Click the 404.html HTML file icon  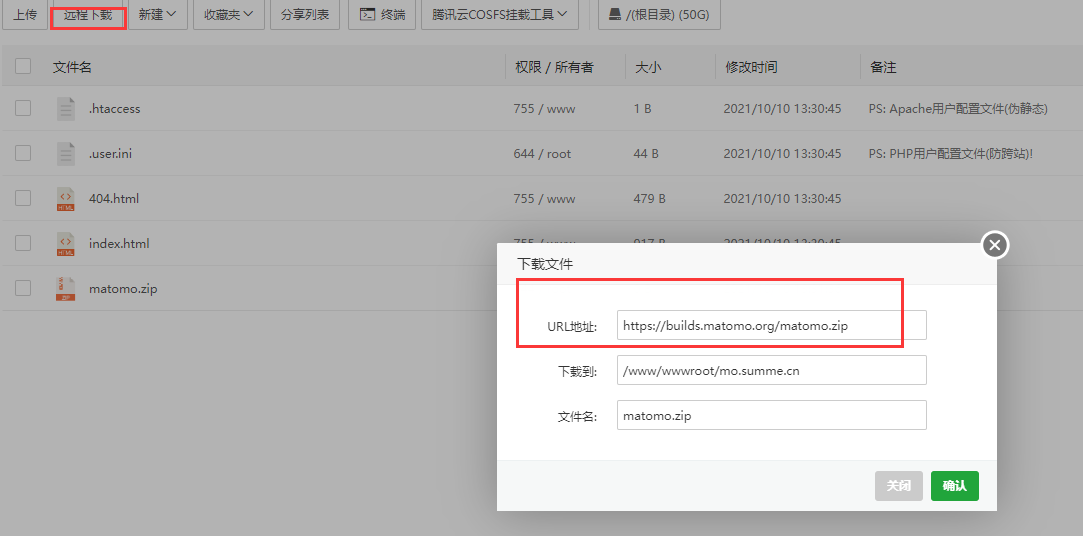[66, 199]
